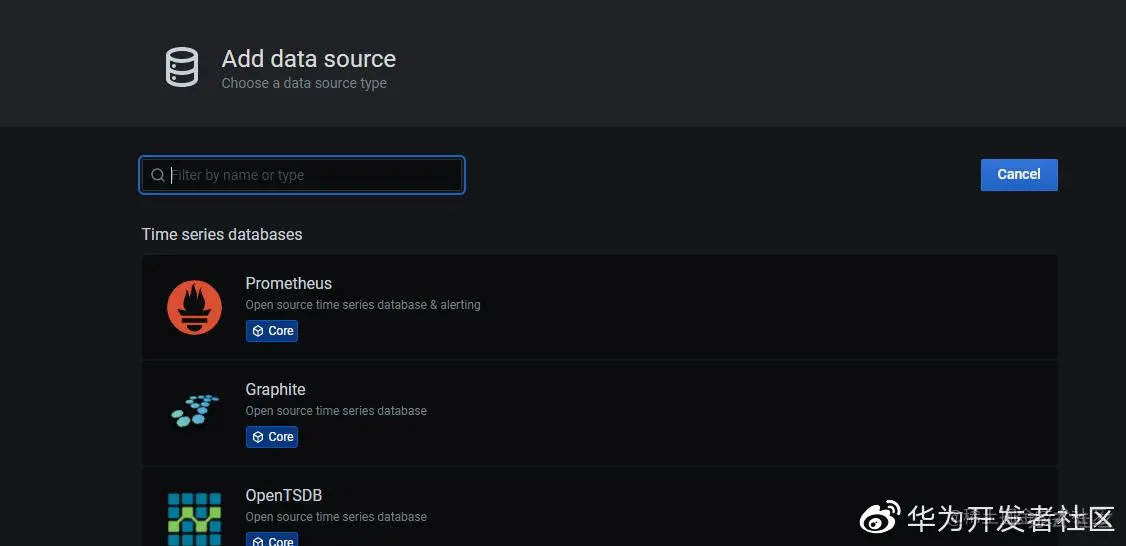The image size is (1126, 546).
Task: Click the Core badge under Graphite
Action: click(272, 437)
